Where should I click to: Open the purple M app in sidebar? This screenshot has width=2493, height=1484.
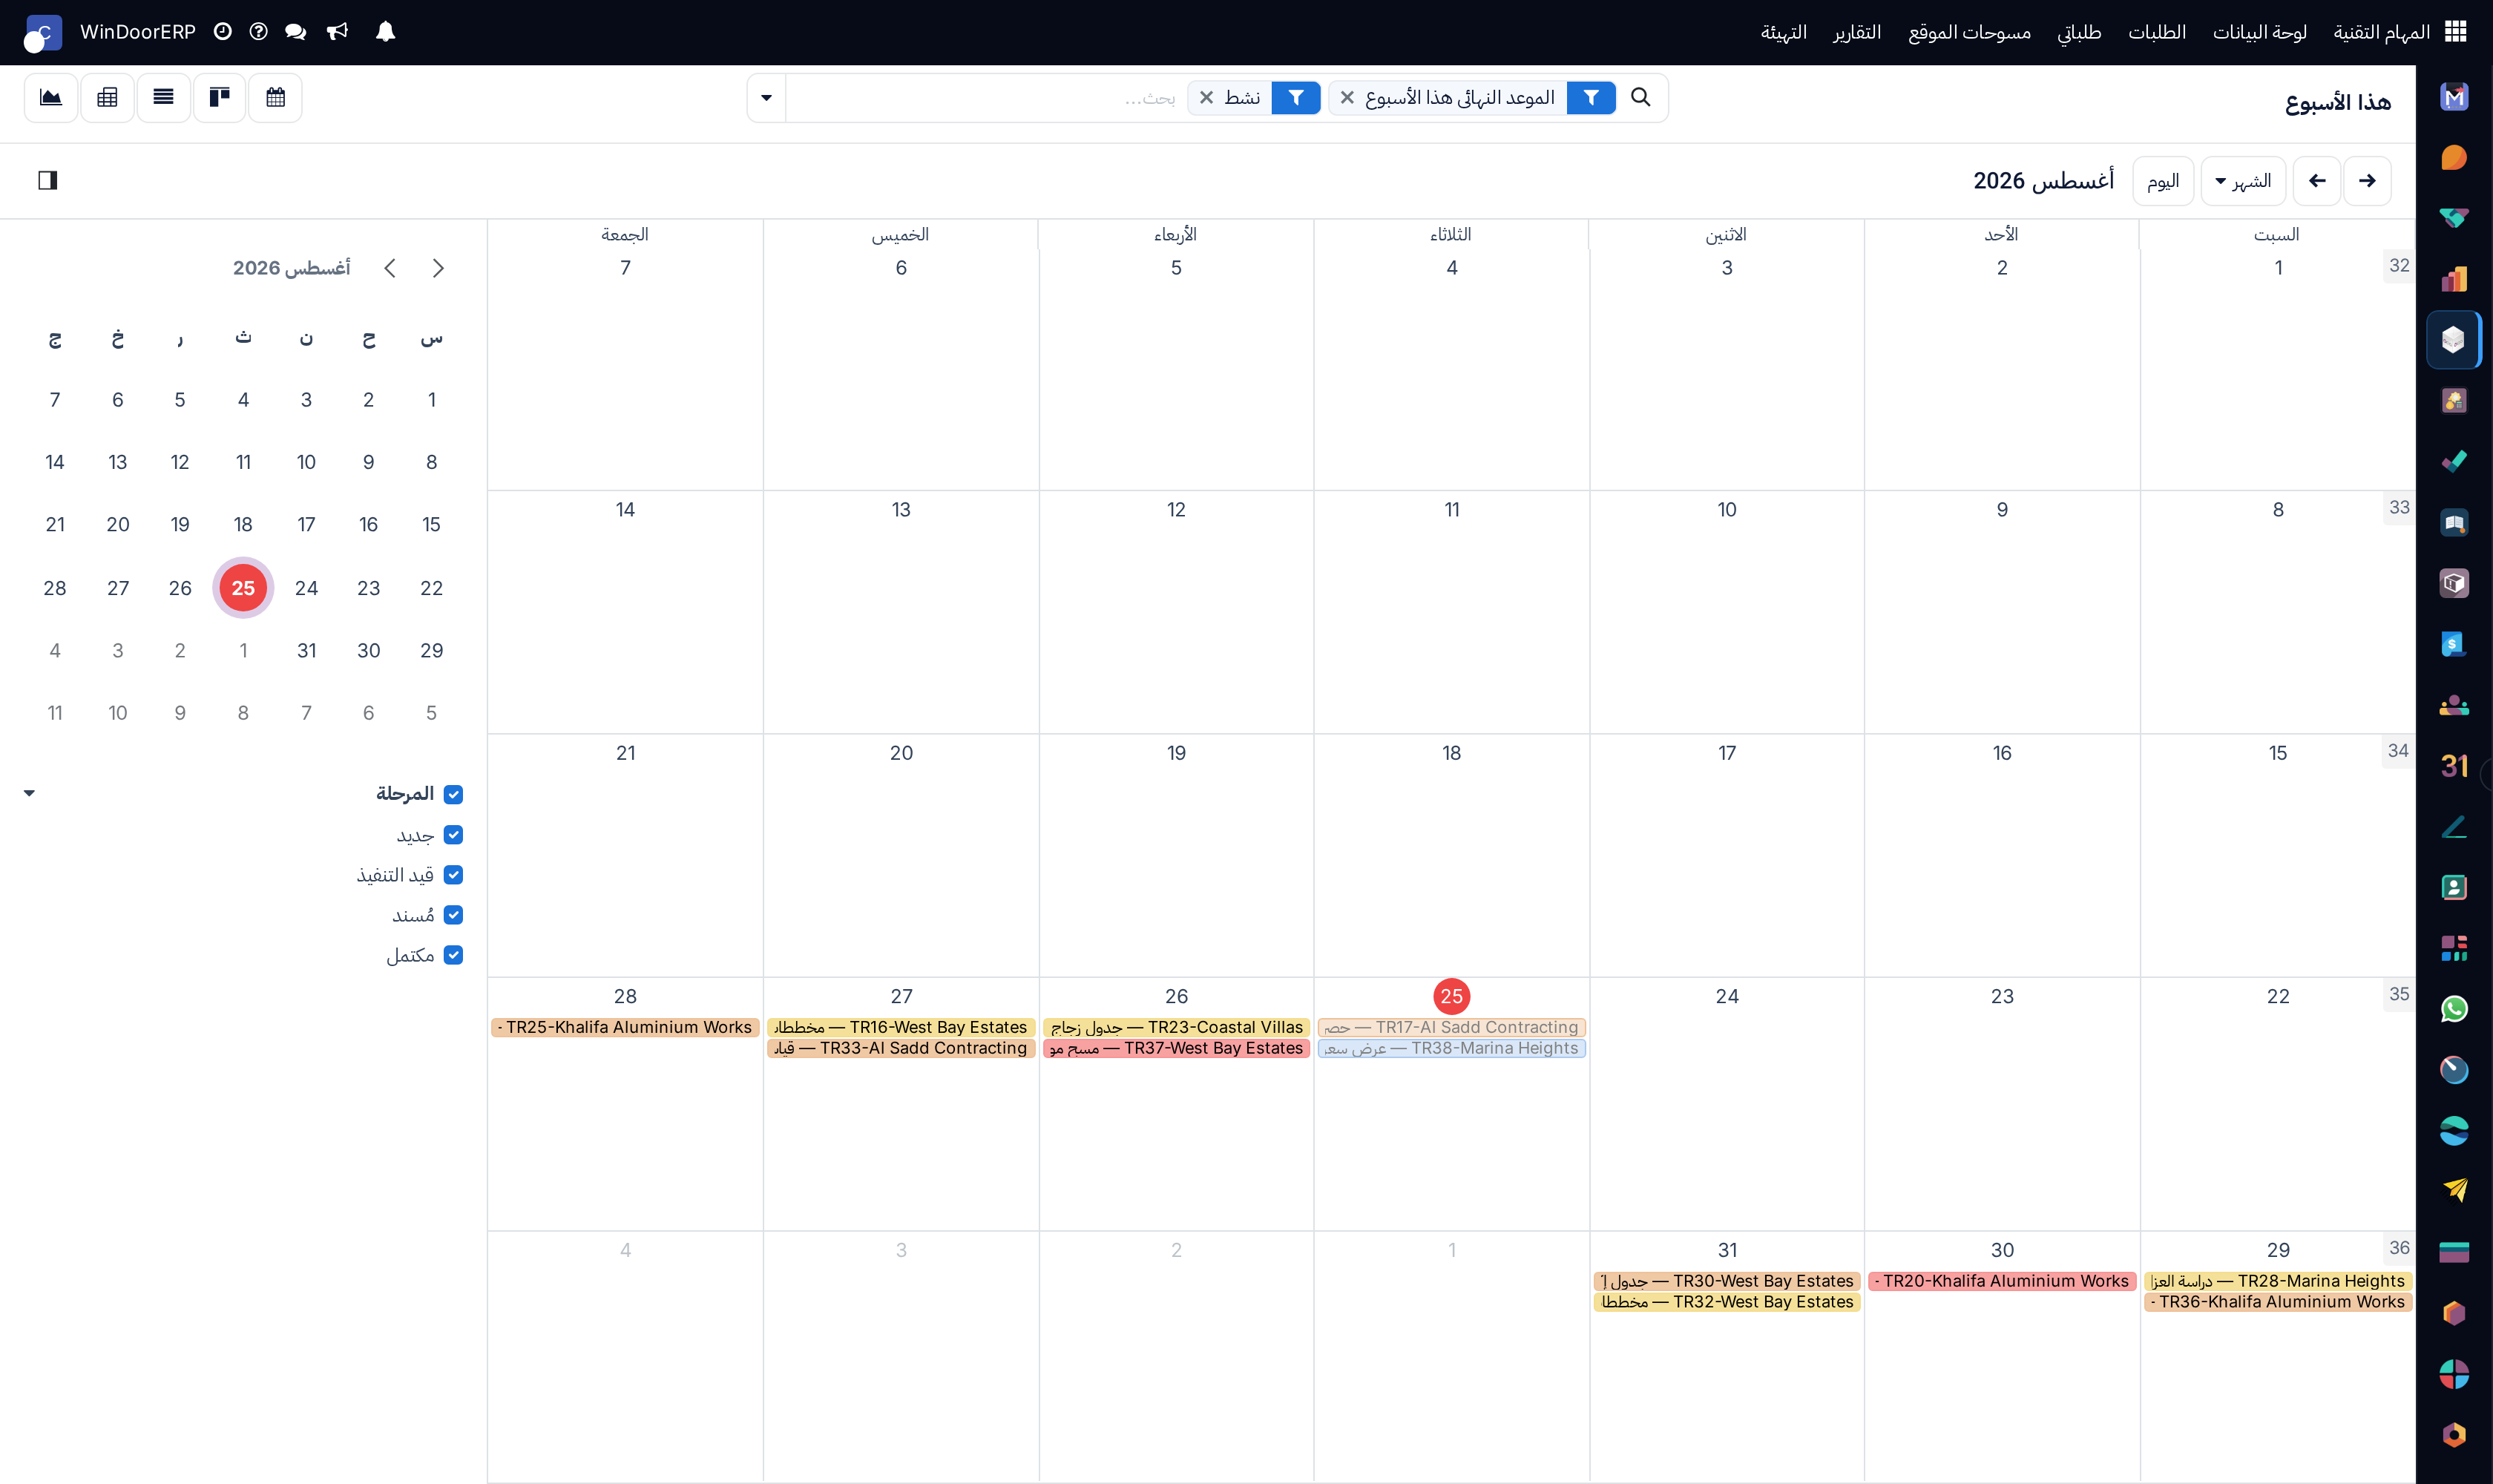(2454, 97)
